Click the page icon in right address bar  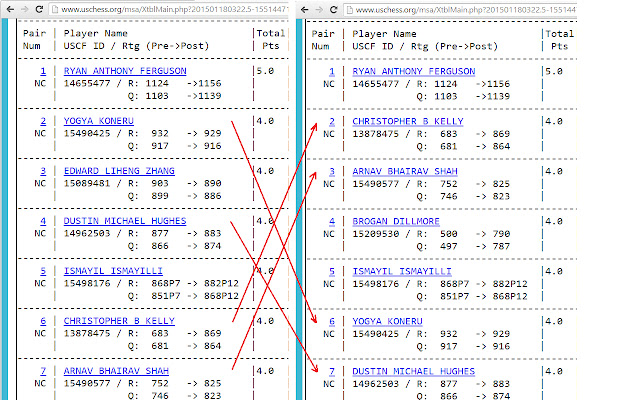pyautogui.click(x=350, y=10)
